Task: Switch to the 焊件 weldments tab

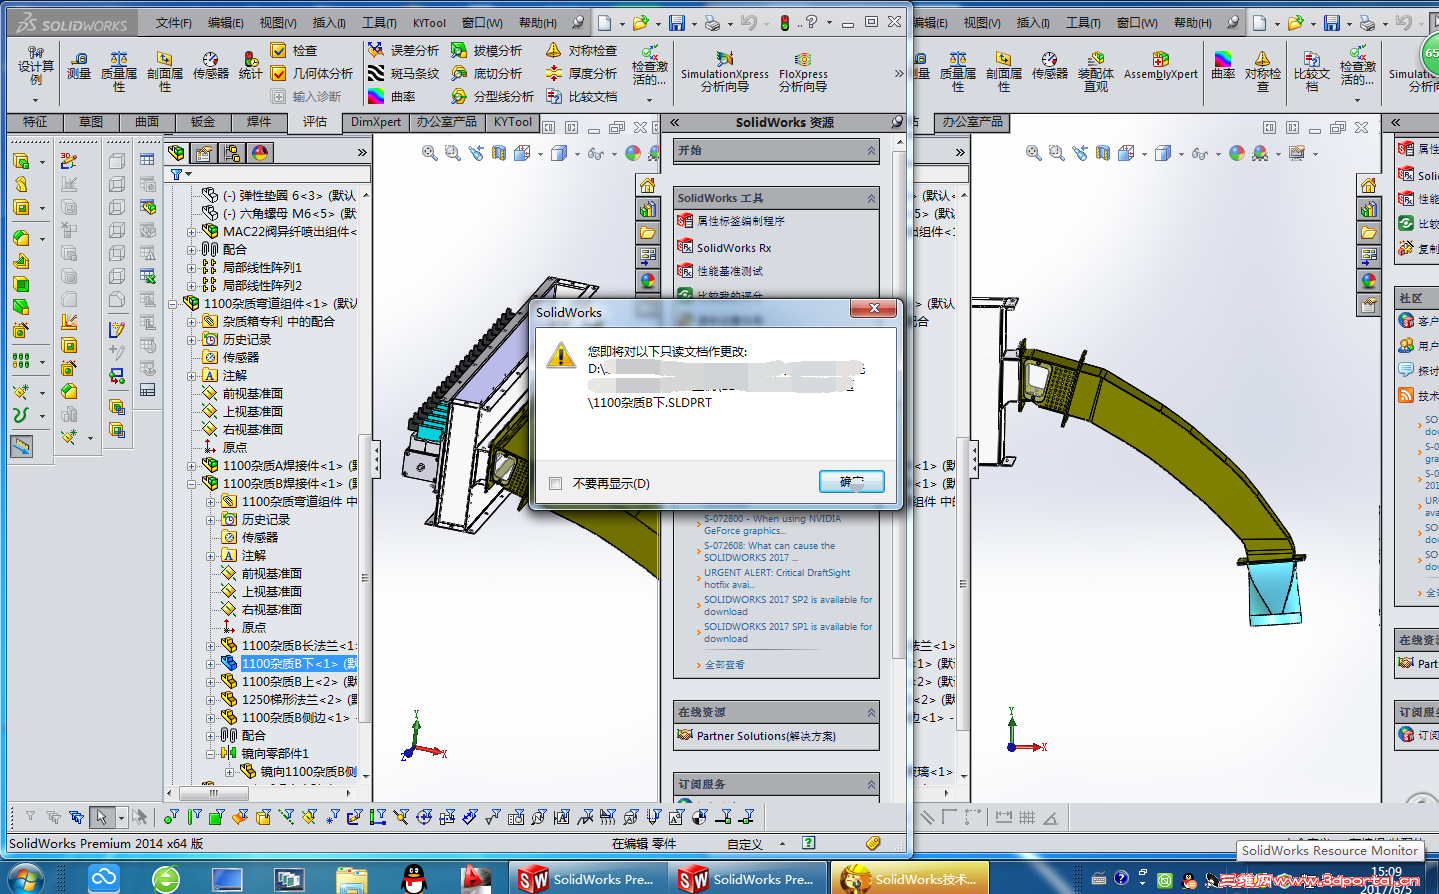Action: [259, 122]
